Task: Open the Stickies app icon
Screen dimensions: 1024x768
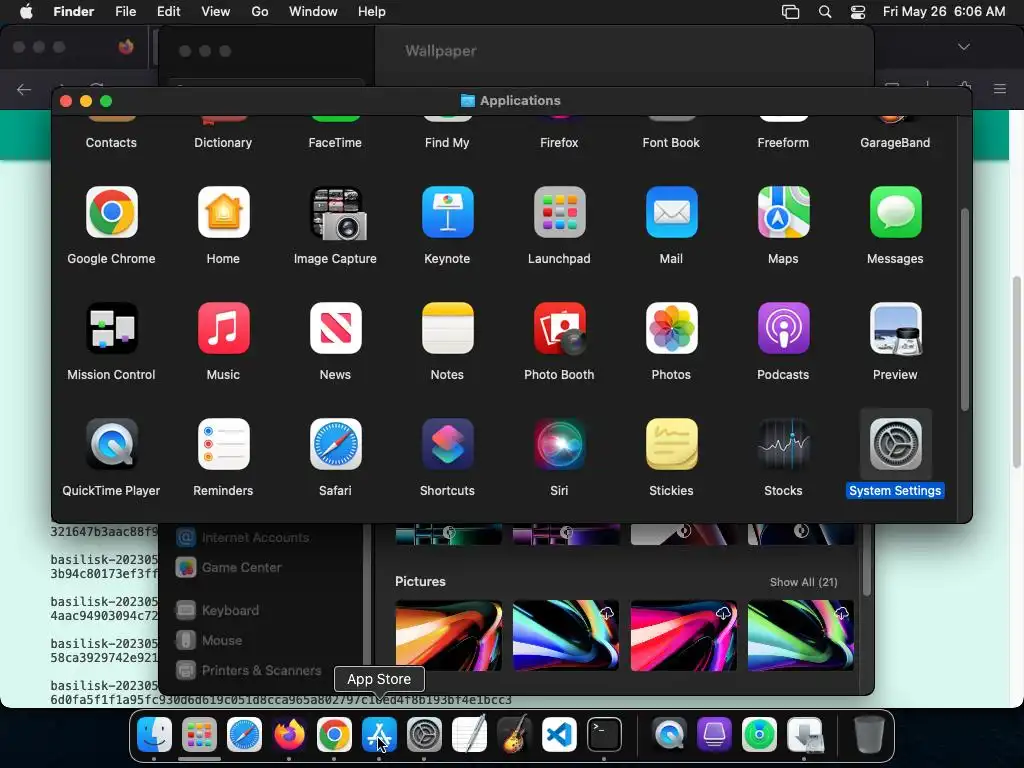Action: (x=671, y=444)
